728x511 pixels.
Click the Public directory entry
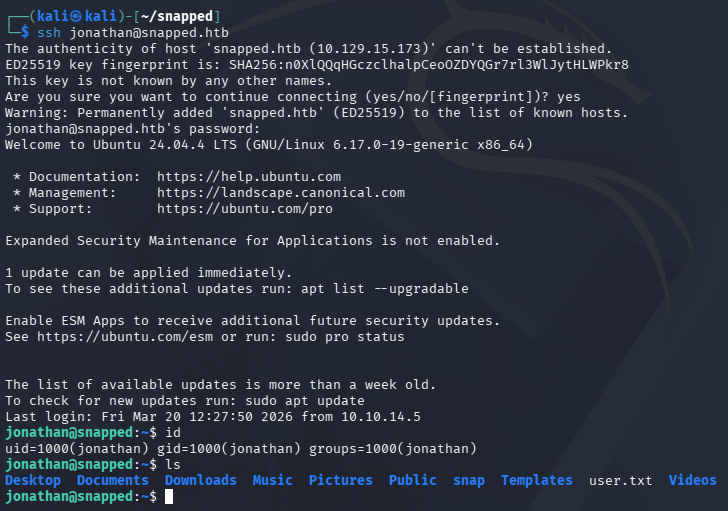413,481
